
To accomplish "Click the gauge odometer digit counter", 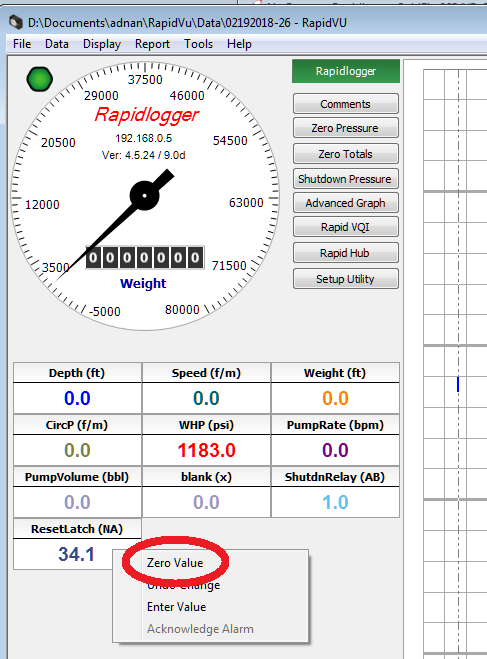I will pos(145,257).
